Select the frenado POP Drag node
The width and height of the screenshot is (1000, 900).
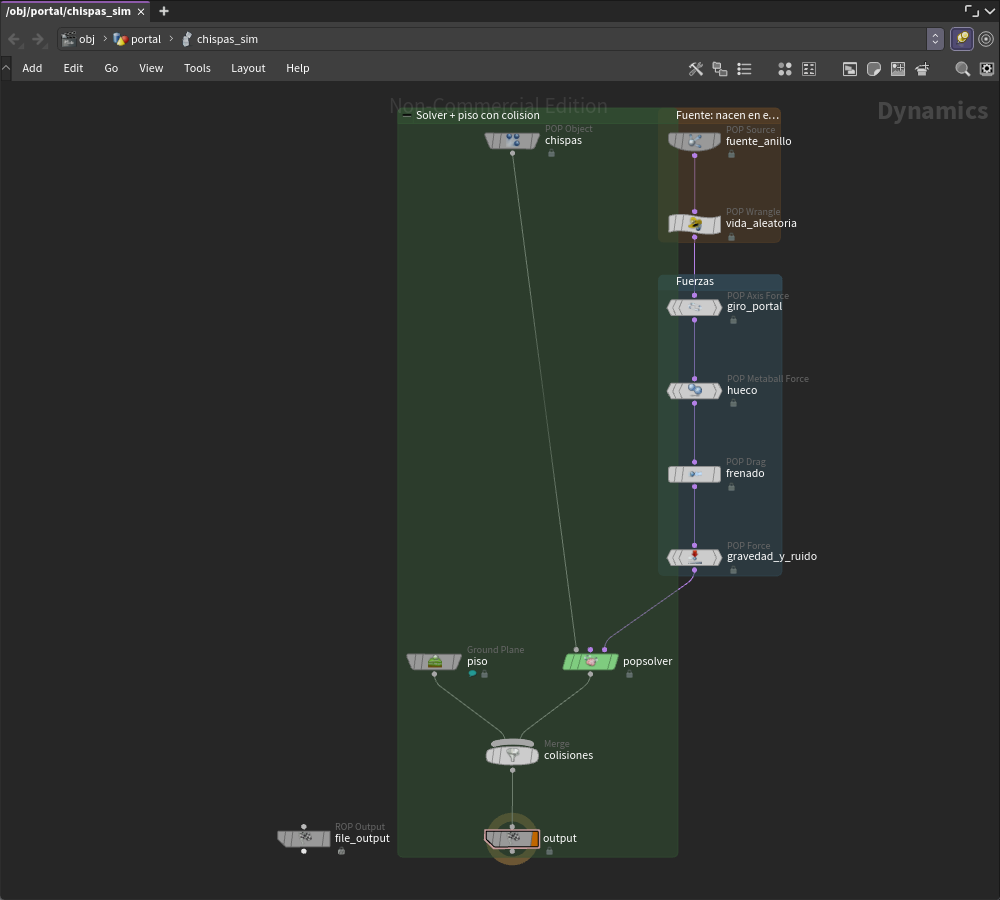tap(695, 474)
